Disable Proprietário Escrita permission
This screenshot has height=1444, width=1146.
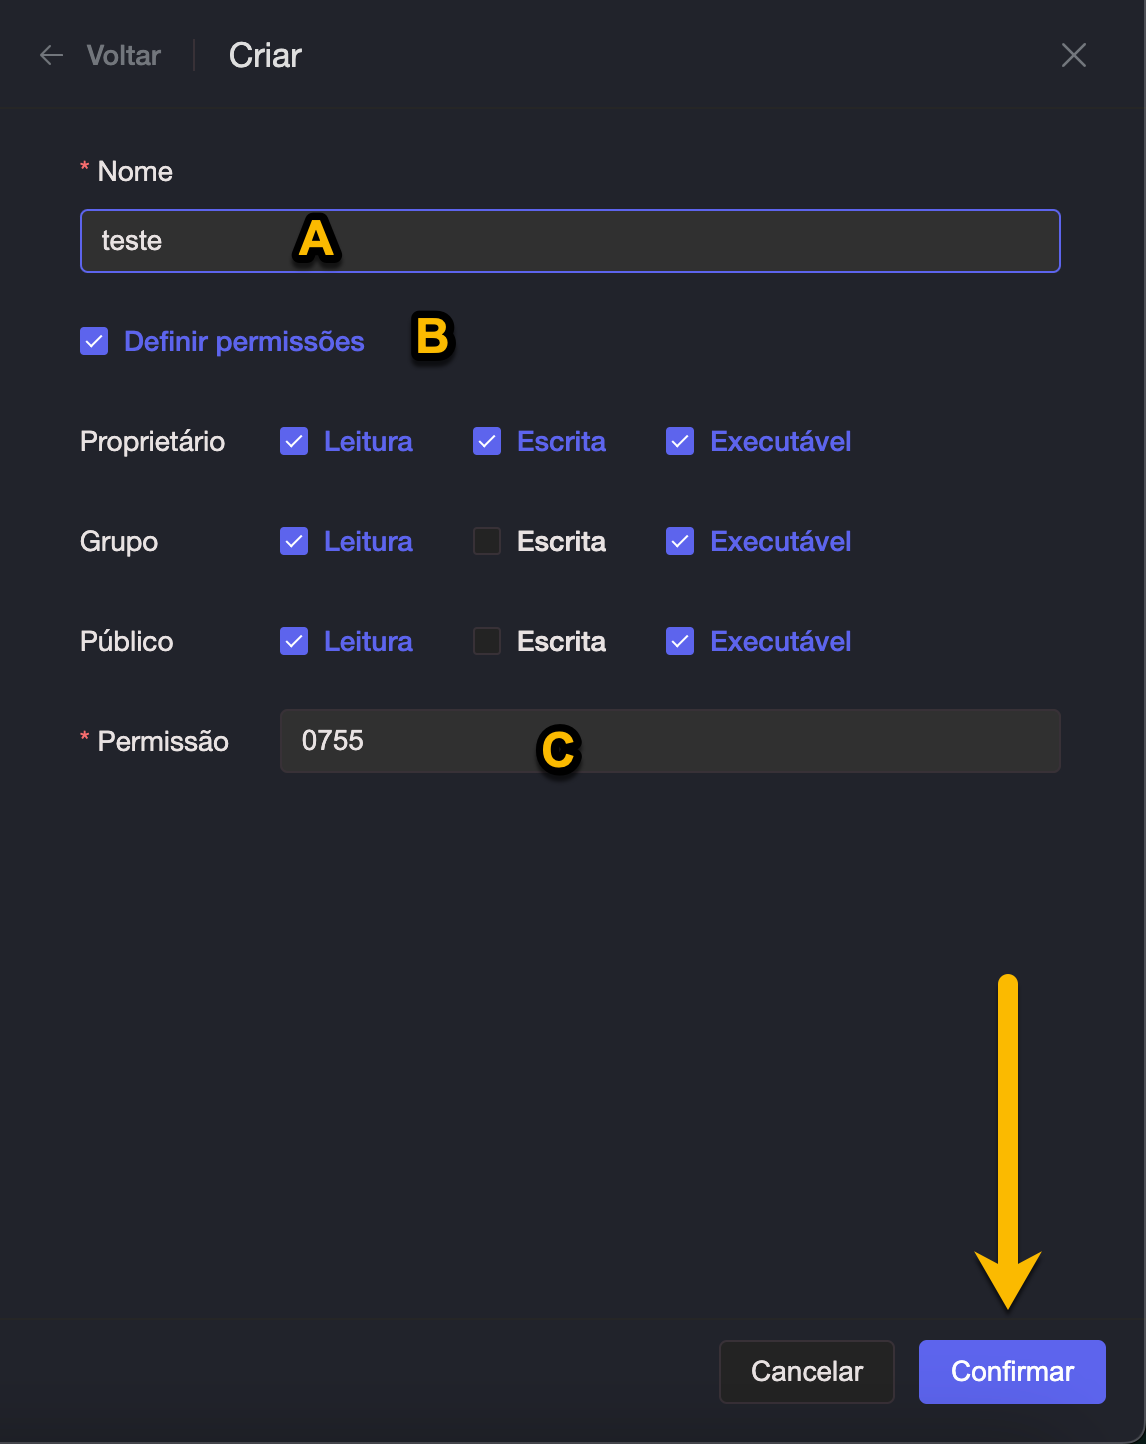point(487,441)
